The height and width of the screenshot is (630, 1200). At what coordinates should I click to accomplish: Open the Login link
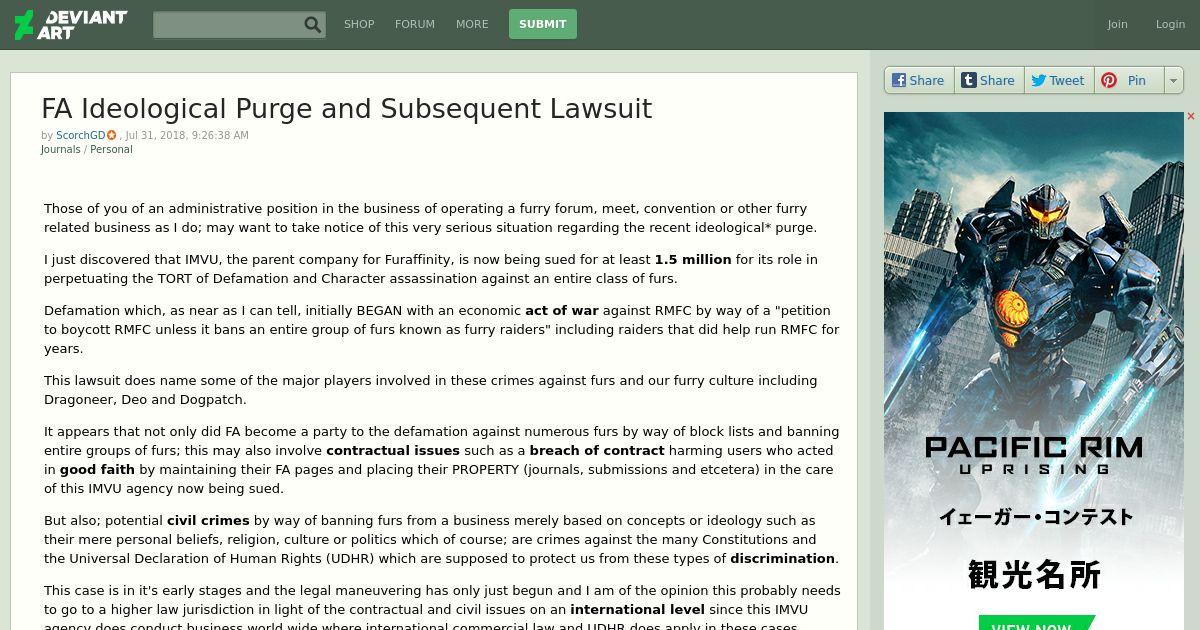click(1170, 24)
